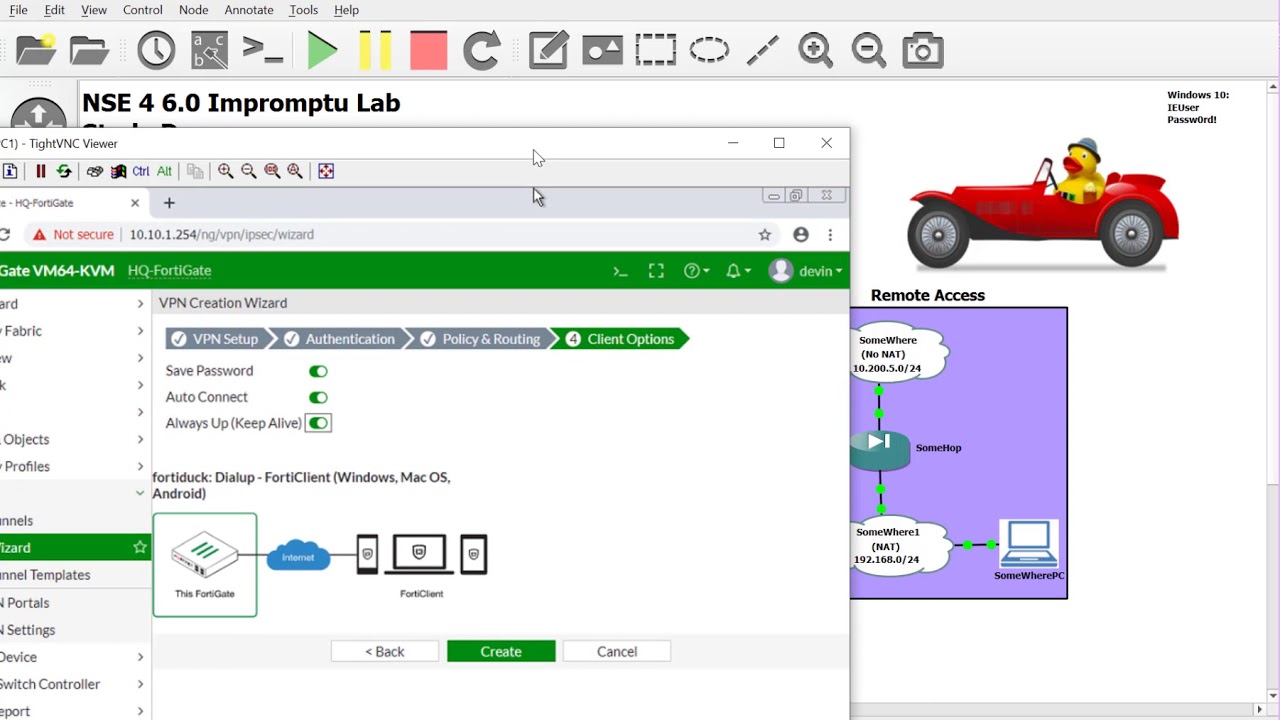Pause the TightVNC viewer session

click(x=40, y=171)
